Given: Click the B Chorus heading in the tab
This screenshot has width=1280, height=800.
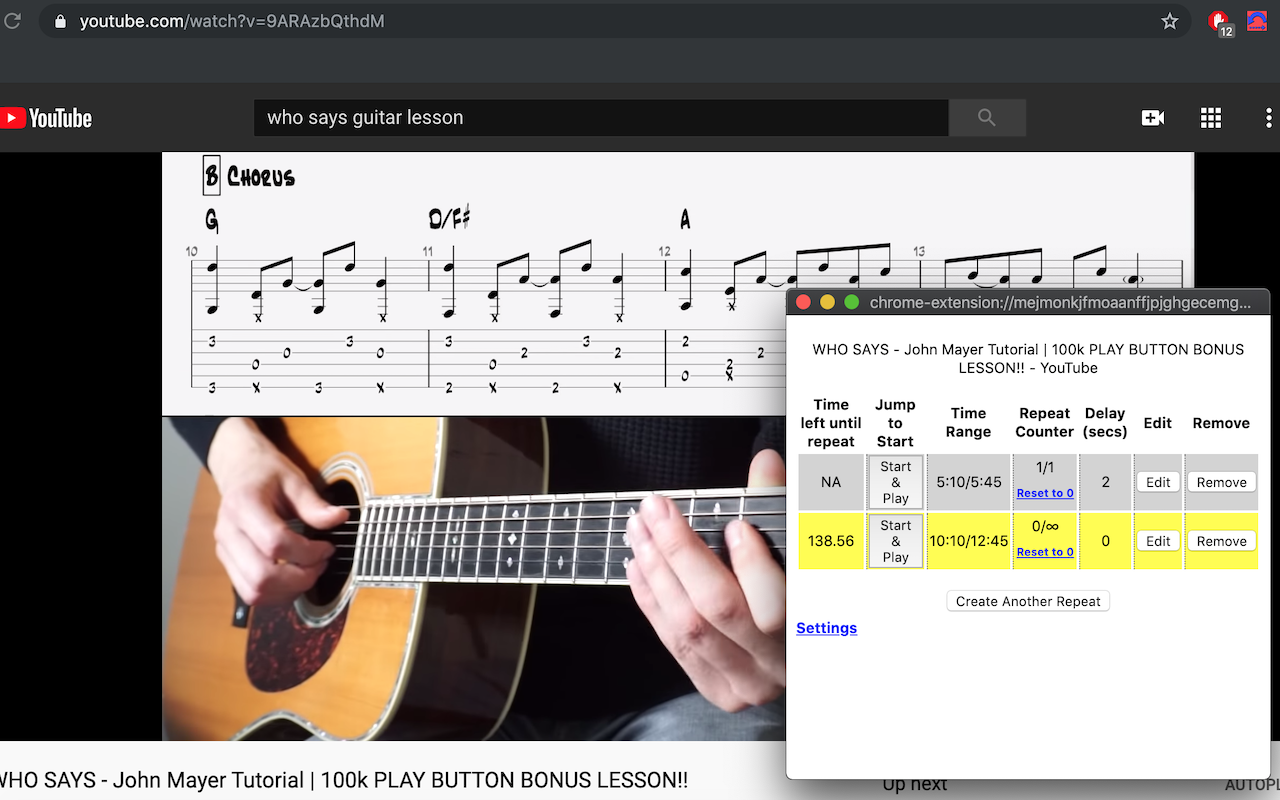Looking at the screenshot, I should tap(249, 176).
